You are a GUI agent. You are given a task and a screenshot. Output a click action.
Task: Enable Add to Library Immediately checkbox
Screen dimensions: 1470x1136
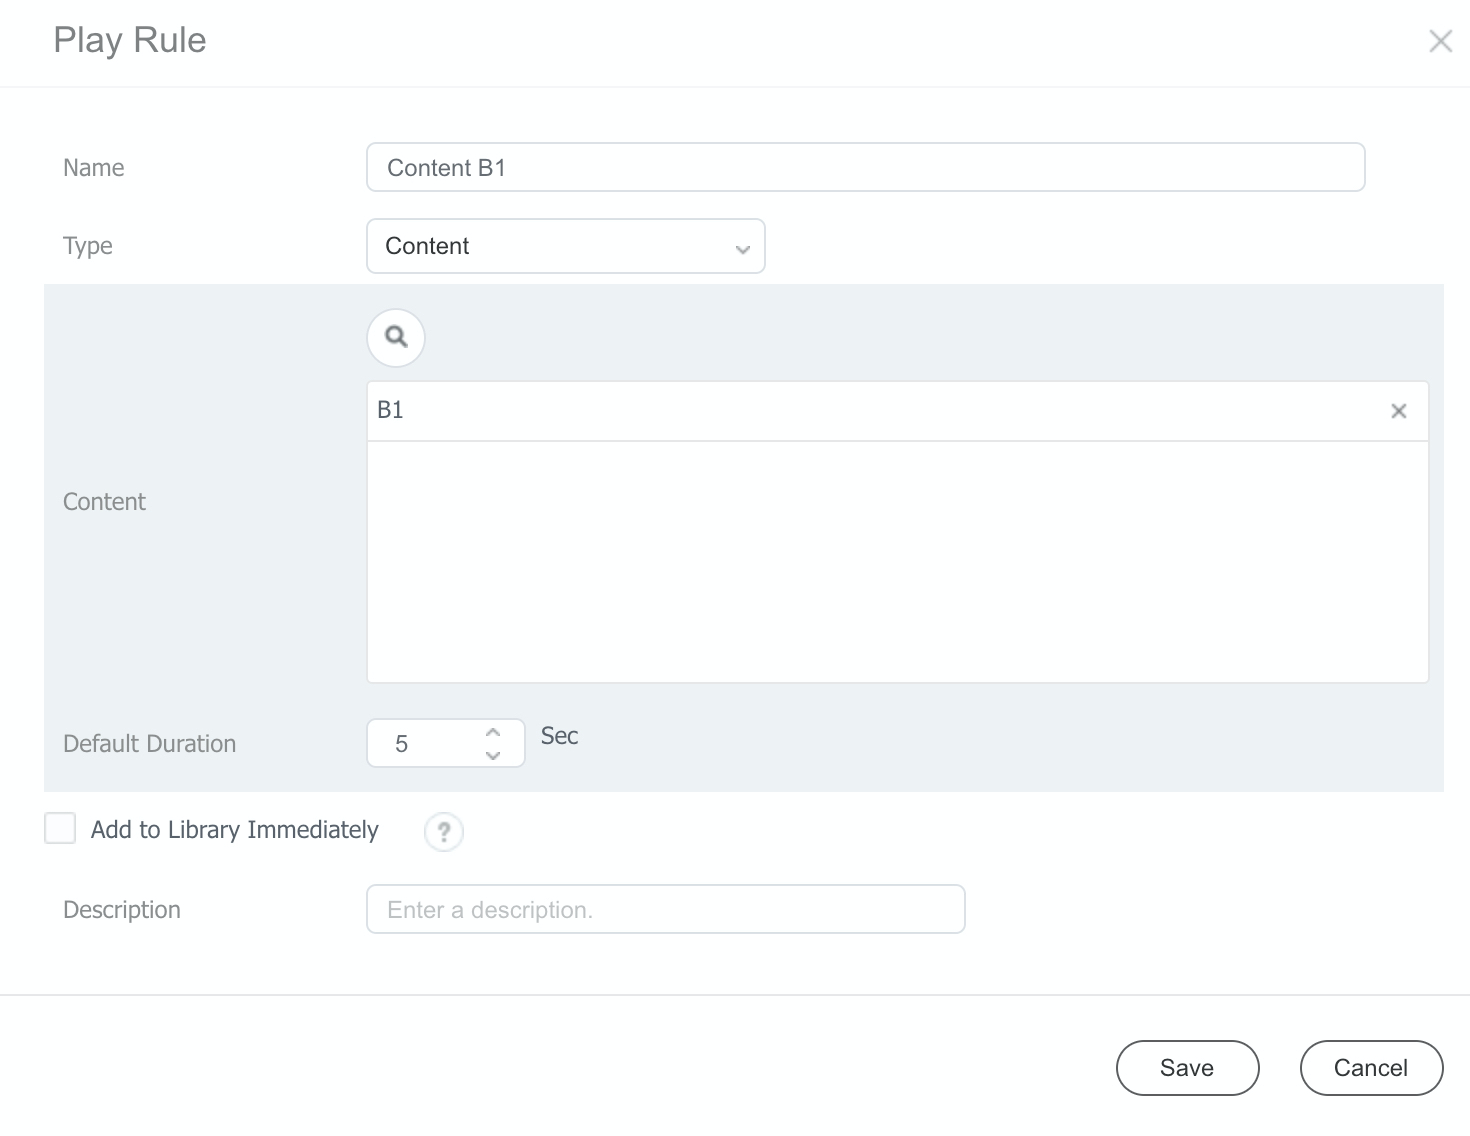click(x=60, y=828)
